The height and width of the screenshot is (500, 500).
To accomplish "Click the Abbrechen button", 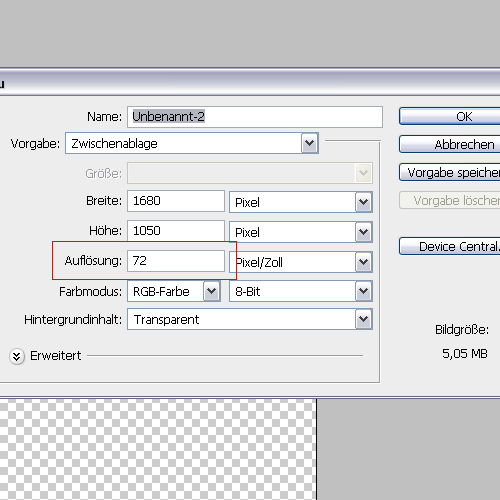I will 450,144.
